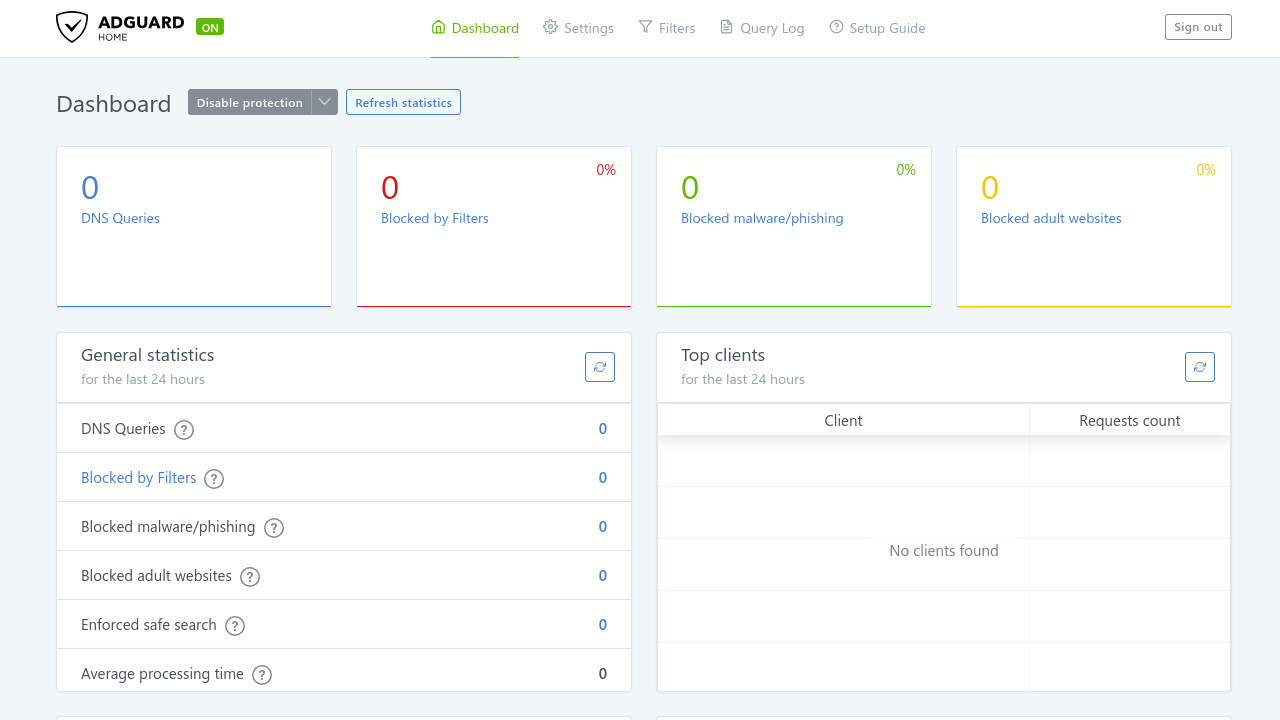Click help icon for Average processing time
1280x720 pixels.
[262, 675]
